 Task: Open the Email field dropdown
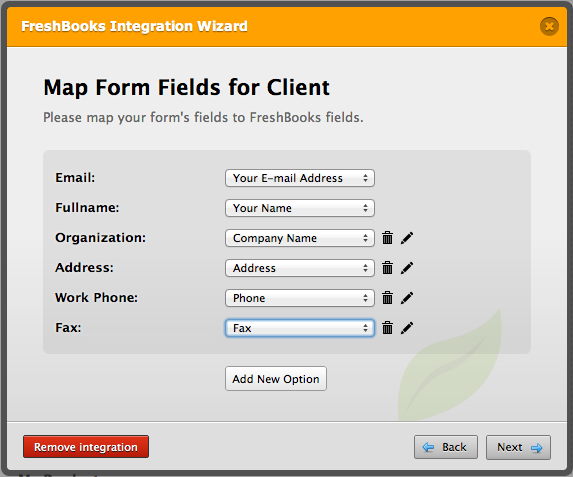tap(300, 178)
